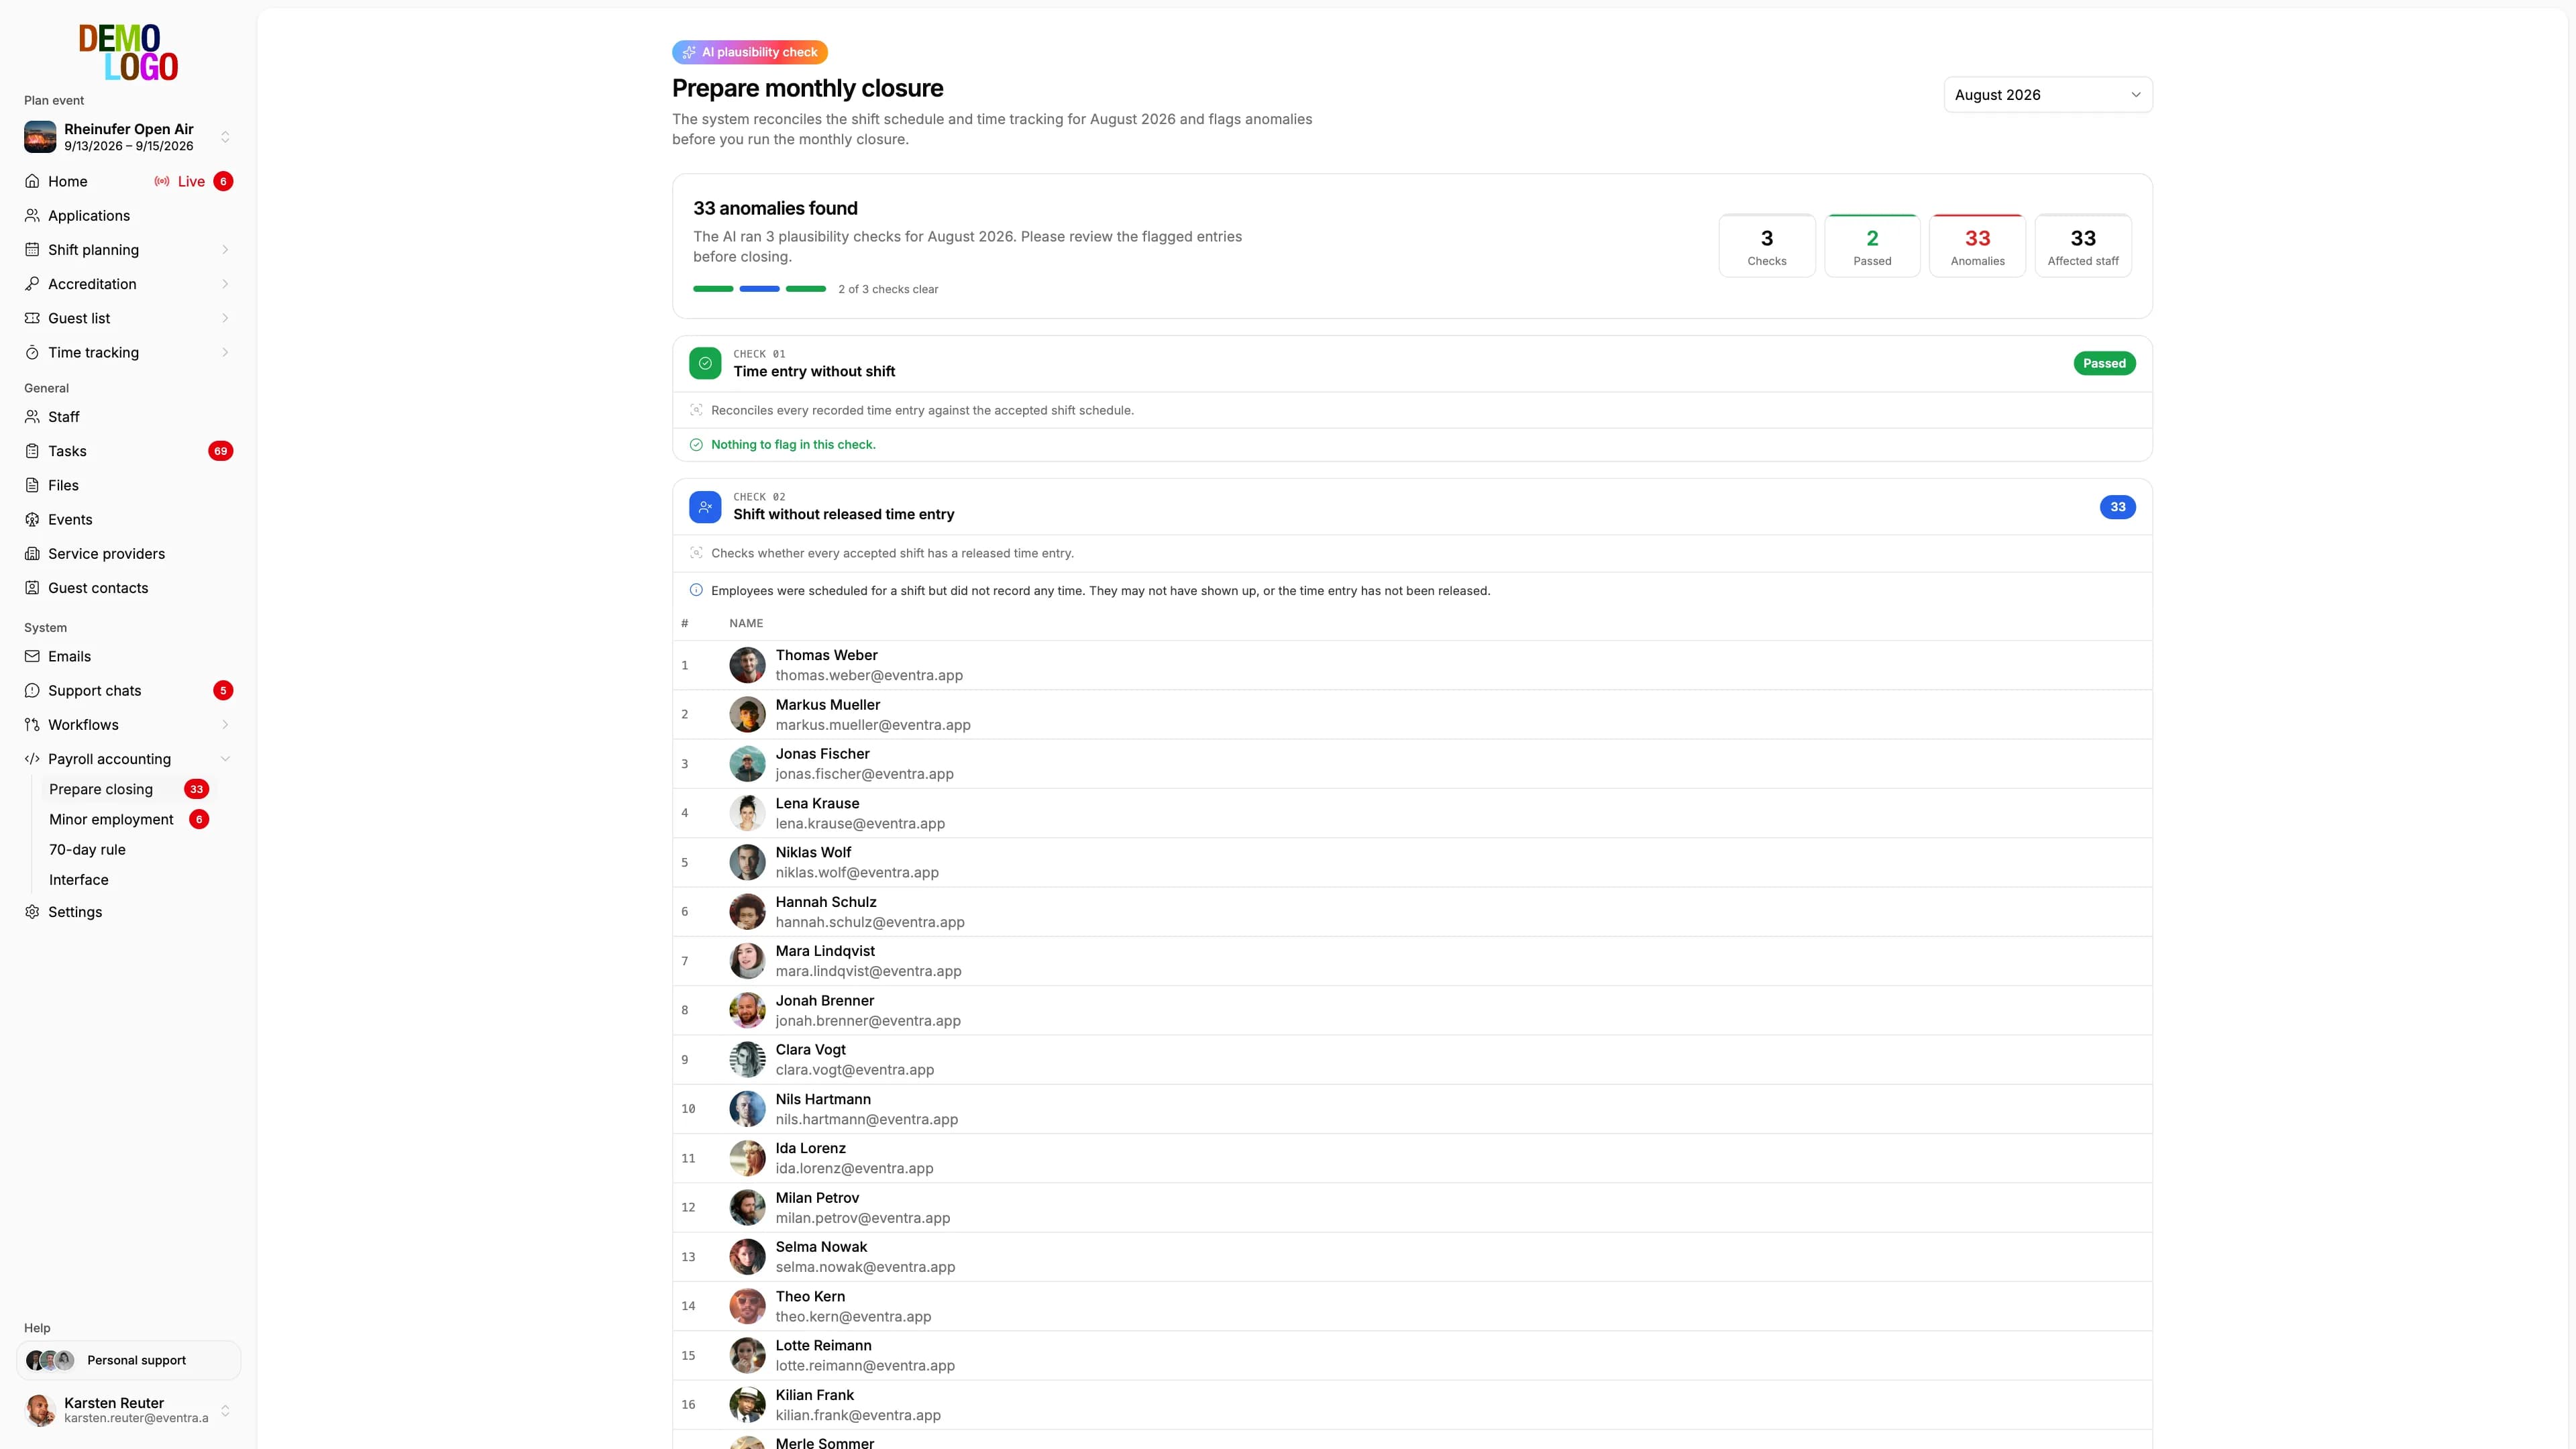Image resolution: width=2576 pixels, height=1449 pixels.
Task: Open the Rheinufer Open Air event switcher
Action: [x=128, y=137]
